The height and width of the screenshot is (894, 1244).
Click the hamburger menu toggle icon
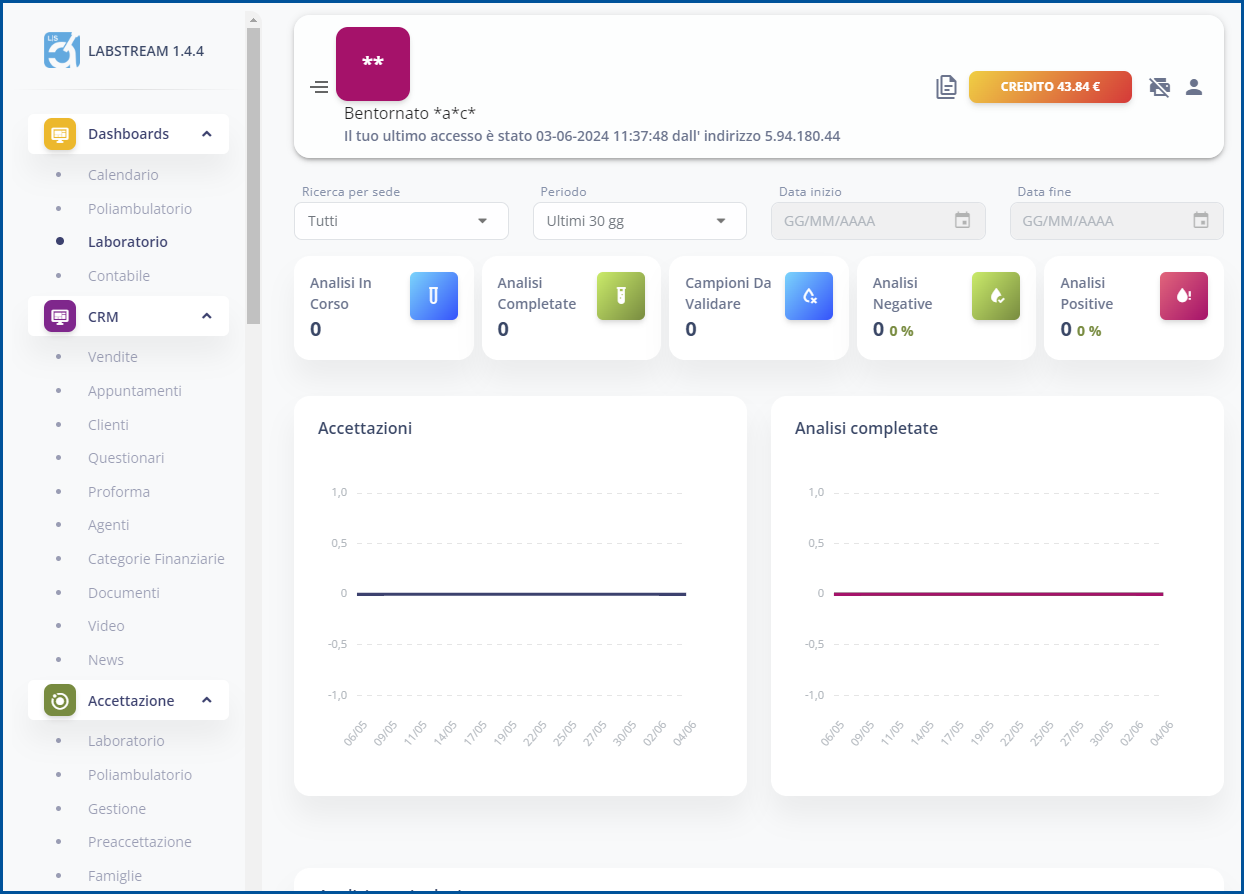click(319, 87)
